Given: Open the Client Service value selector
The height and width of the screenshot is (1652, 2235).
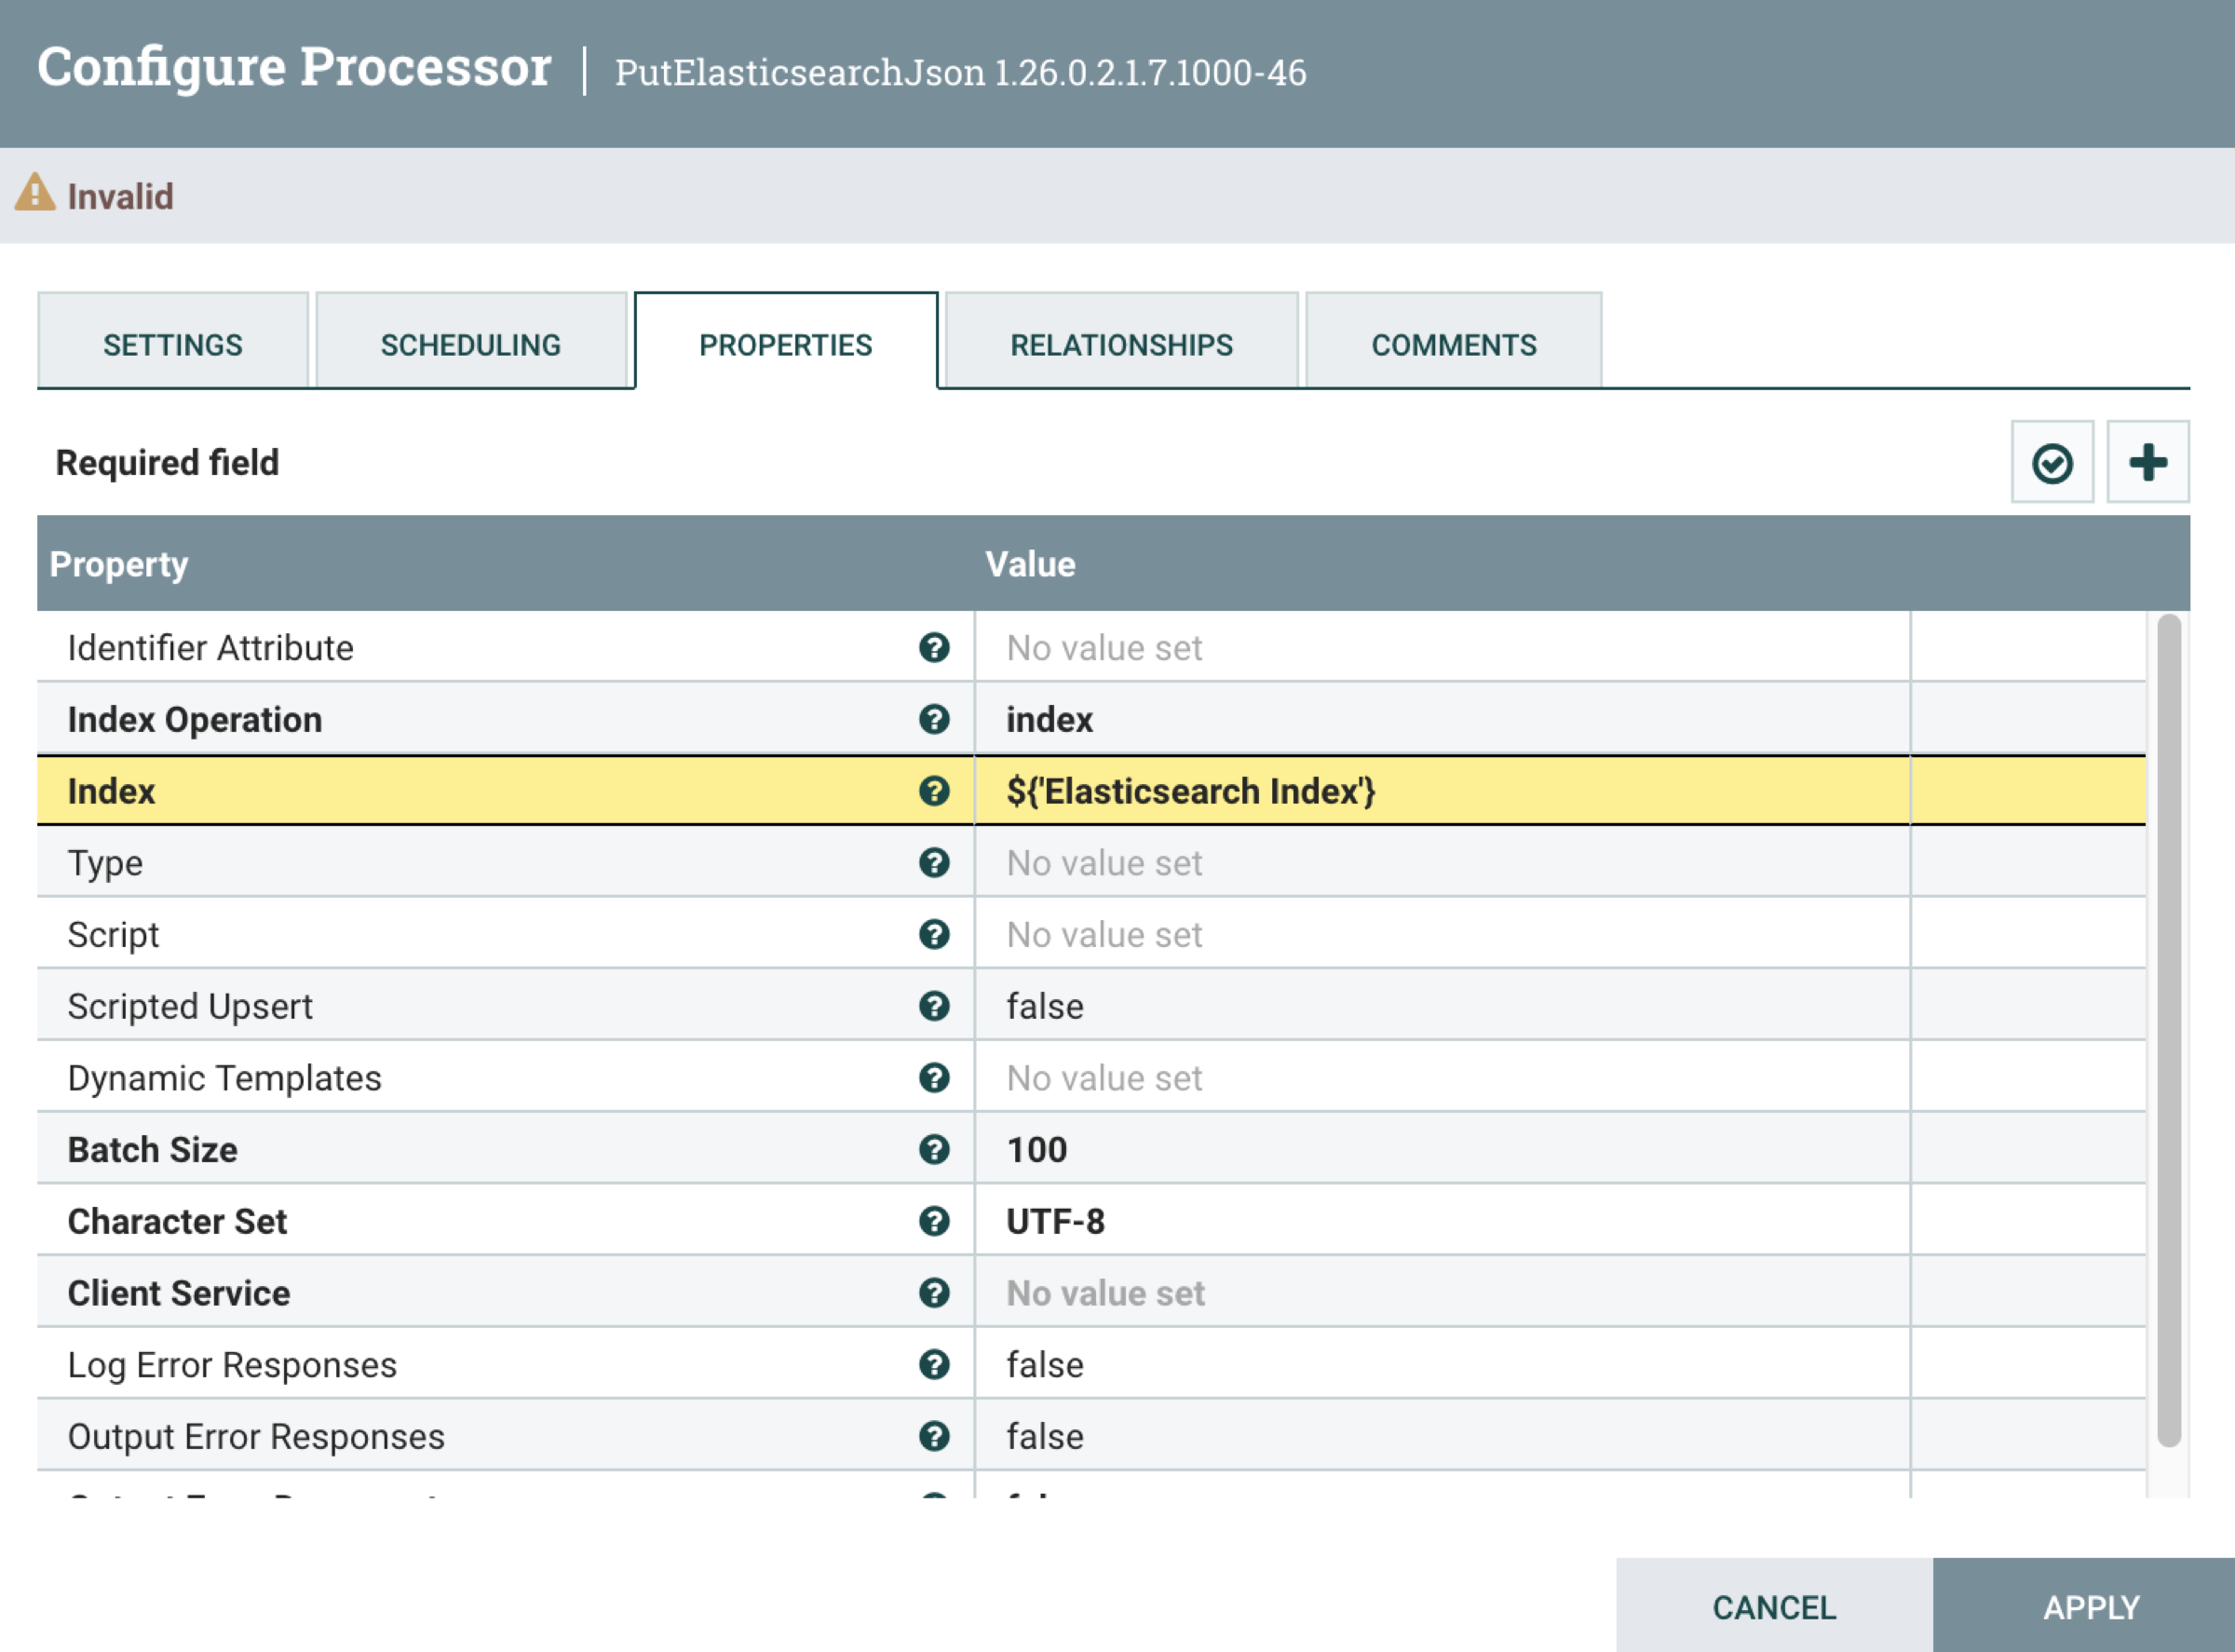Looking at the screenshot, I should pos(1440,1293).
